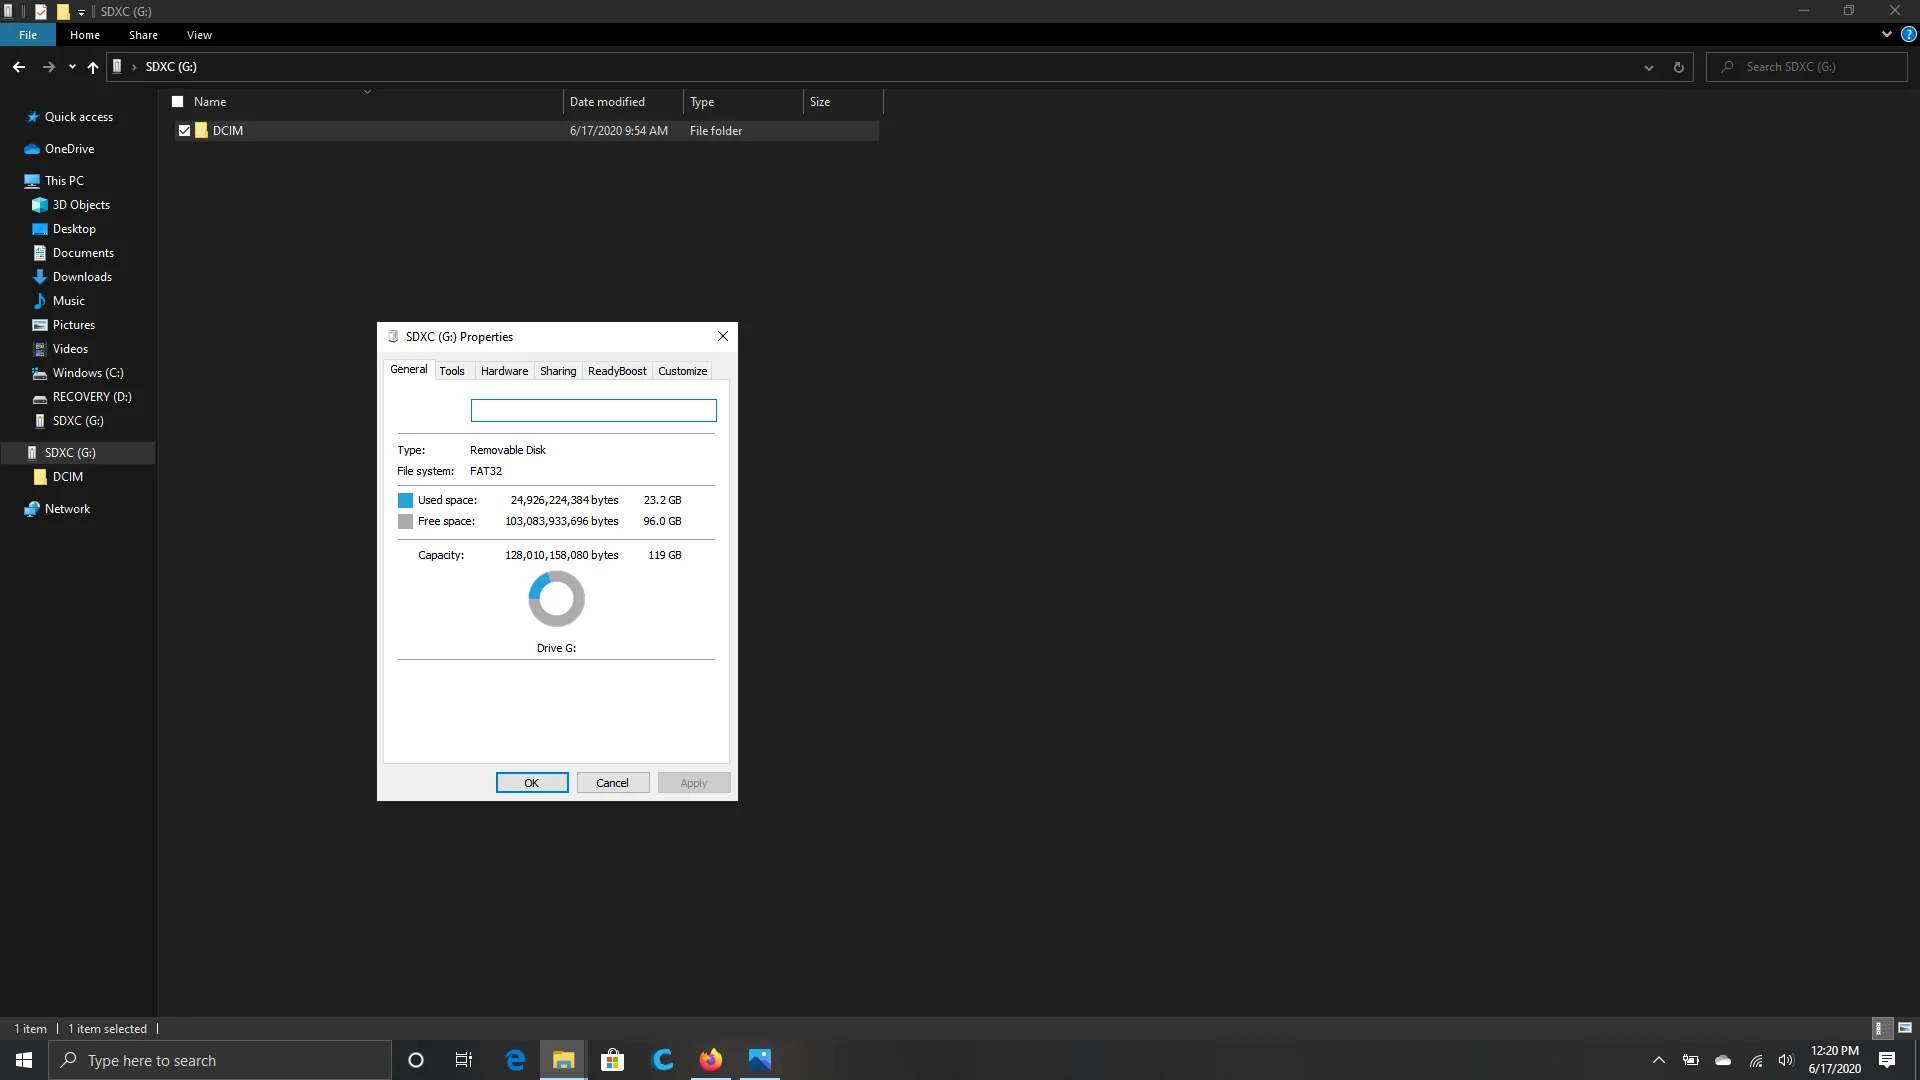This screenshot has width=1920, height=1080.
Task: Open Explorer help question mark
Action: click(x=1908, y=34)
